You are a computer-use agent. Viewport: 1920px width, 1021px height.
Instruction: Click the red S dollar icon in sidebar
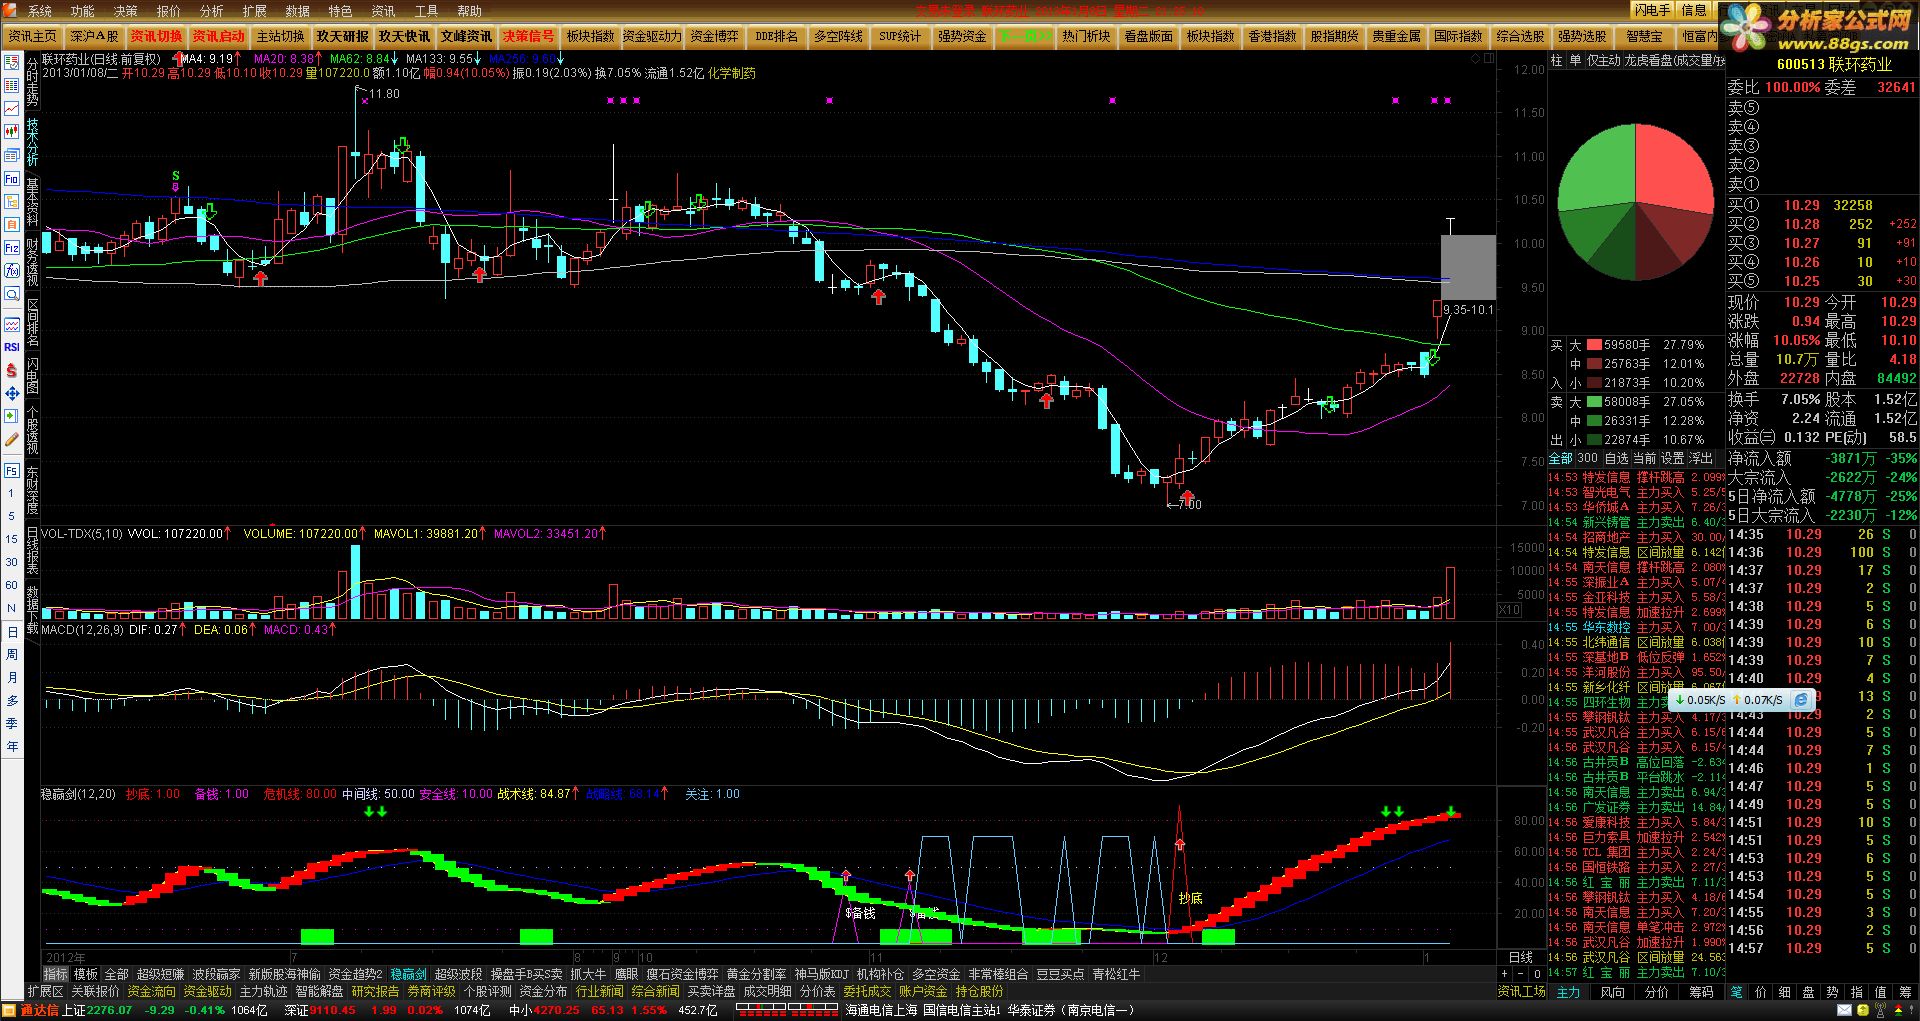pyautogui.click(x=12, y=370)
